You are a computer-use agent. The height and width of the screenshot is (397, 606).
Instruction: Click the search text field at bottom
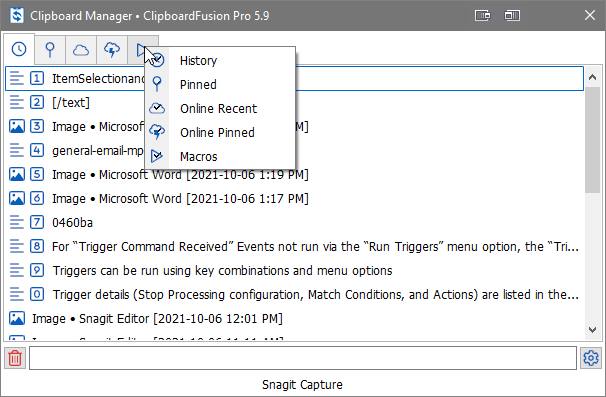303,358
